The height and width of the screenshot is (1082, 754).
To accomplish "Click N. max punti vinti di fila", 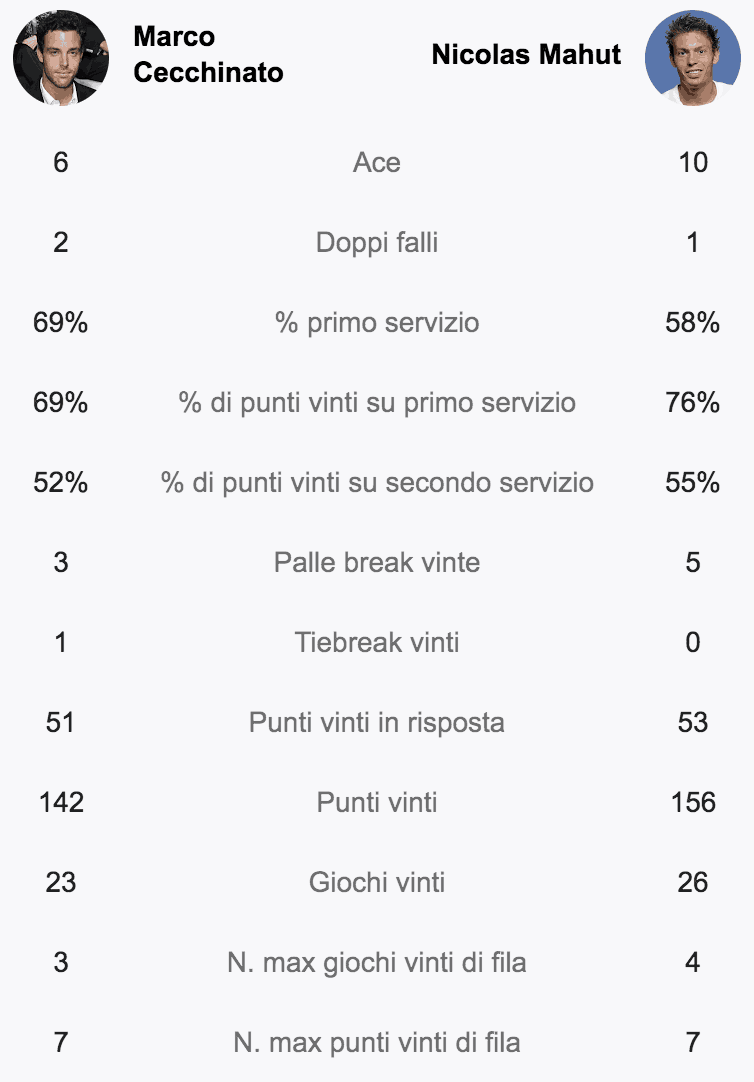I will [377, 1043].
